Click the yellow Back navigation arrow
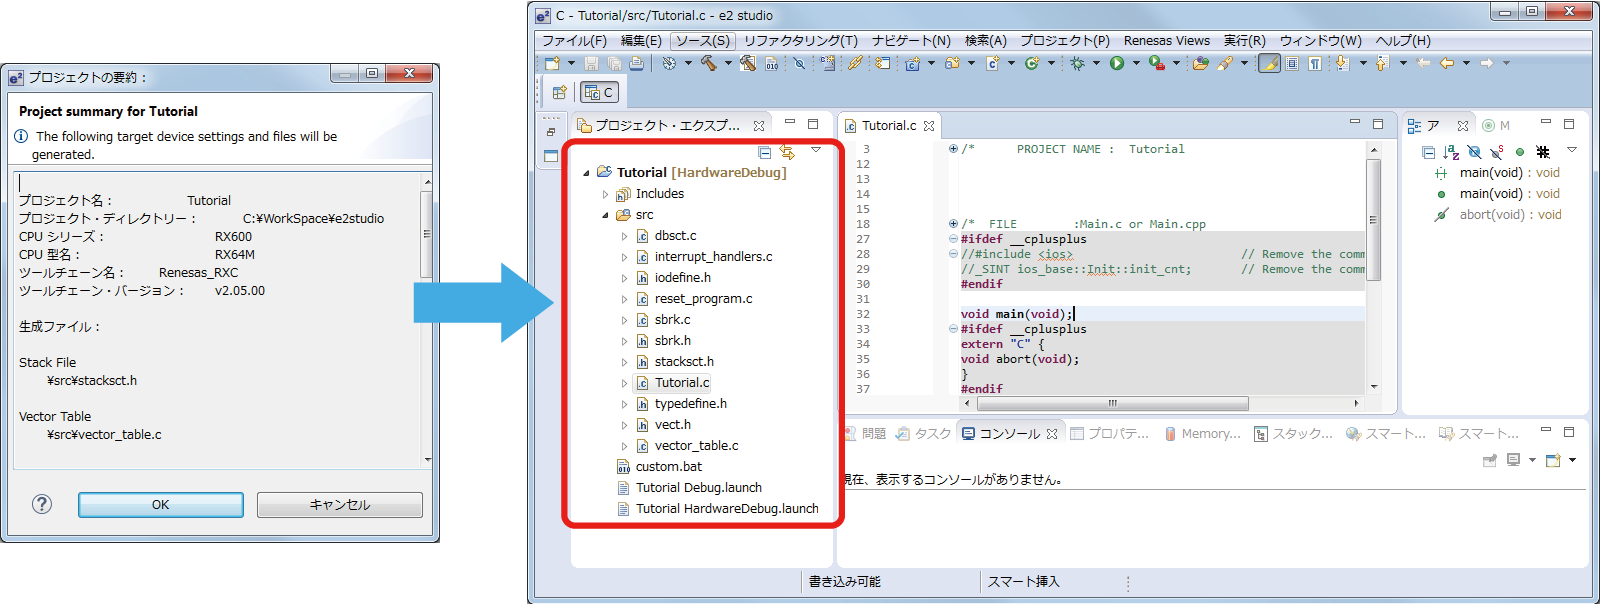The width and height of the screenshot is (1600, 604). (x=1446, y=63)
